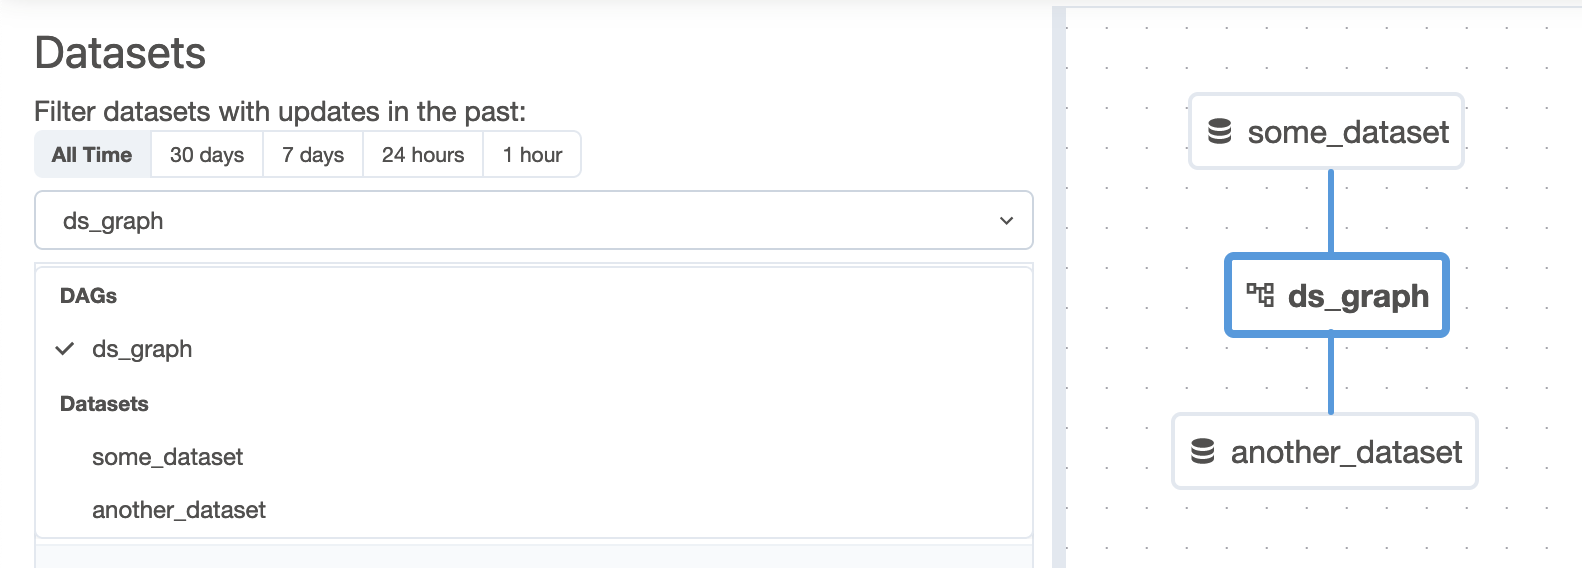The width and height of the screenshot is (1582, 568).
Task: Click the edge between some_dataset and ds_graph
Action: (1331, 211)
